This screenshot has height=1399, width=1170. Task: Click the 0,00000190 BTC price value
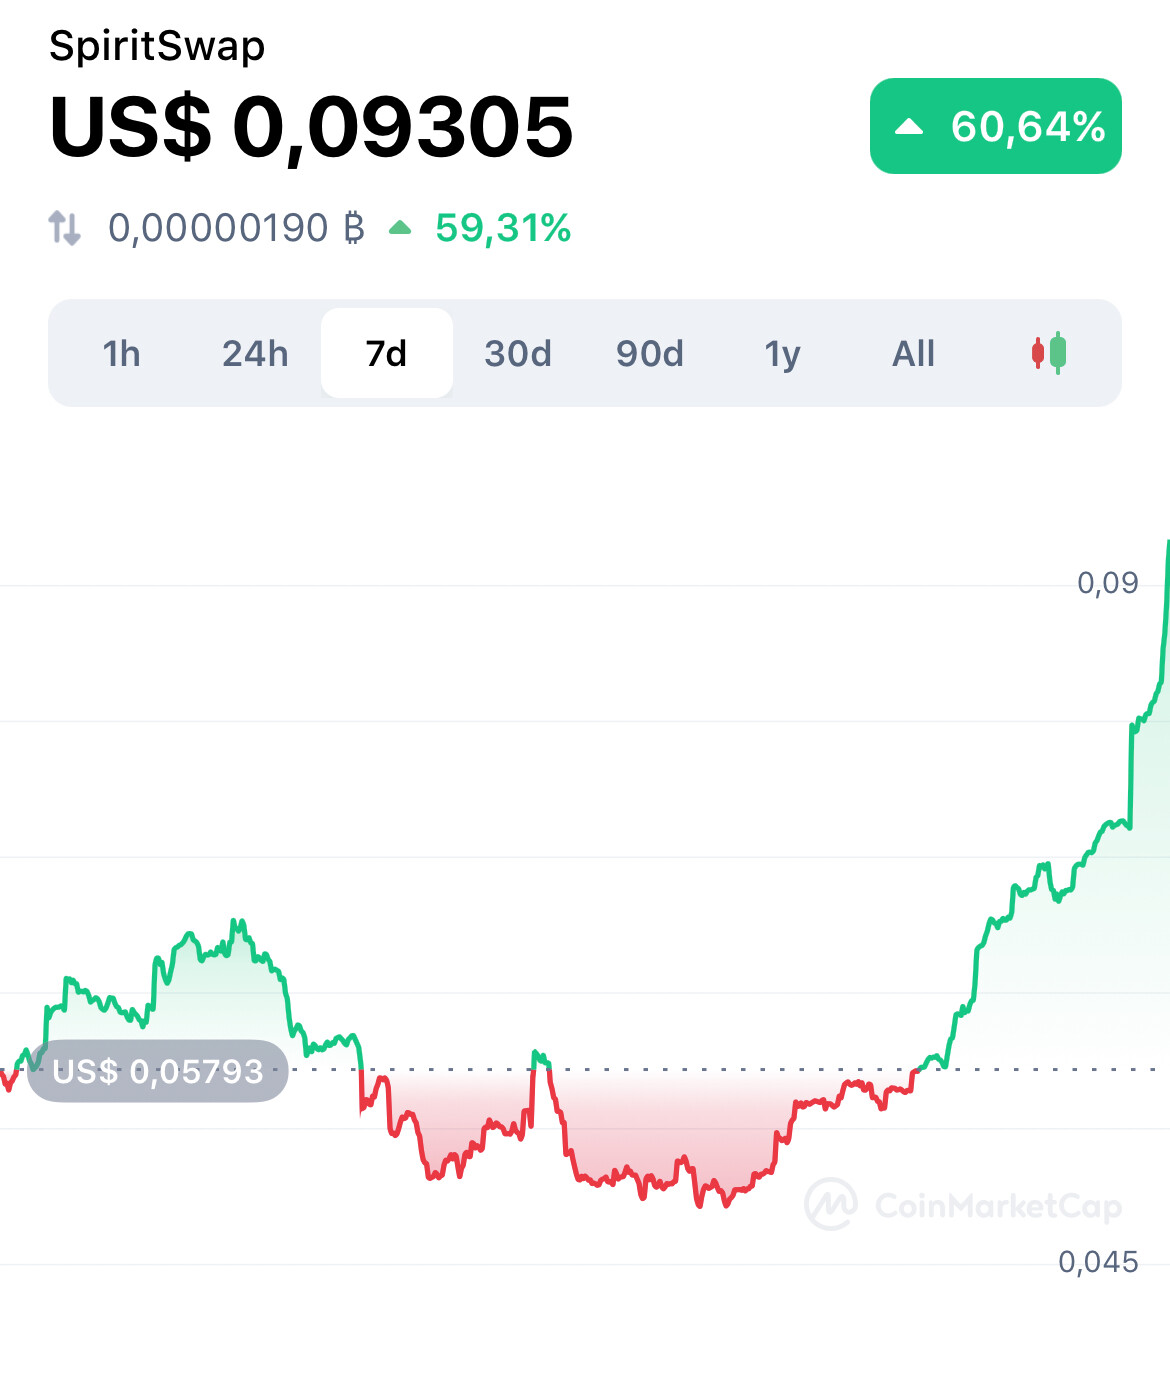click(235, 228)
